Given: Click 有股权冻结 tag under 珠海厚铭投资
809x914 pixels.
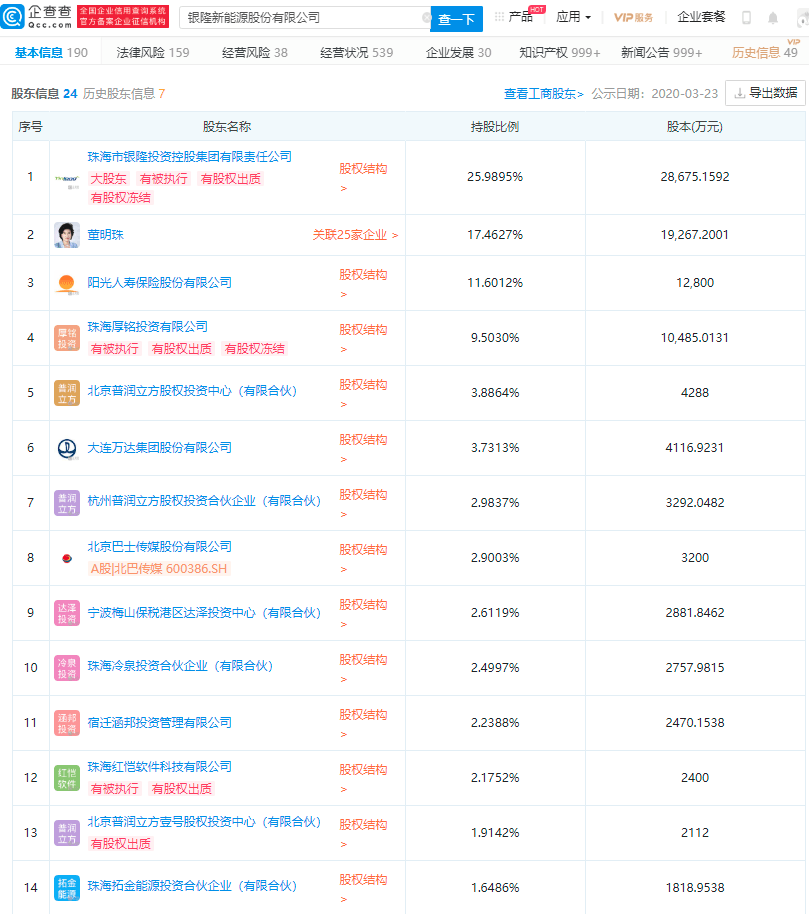Looking at the screenshot, I should click(x=255, y=349).
